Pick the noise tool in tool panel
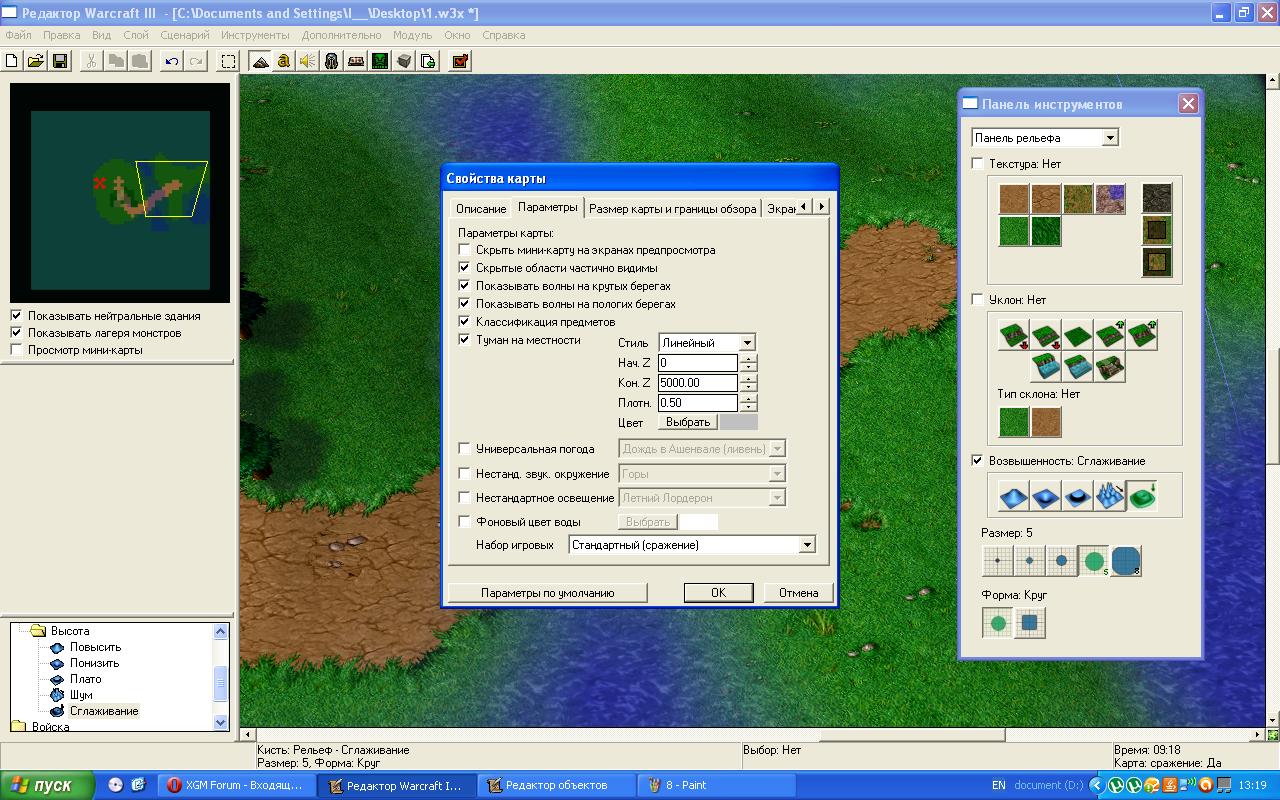The height and width of the screenshot is (800, 1280). tap(1109, 495)
